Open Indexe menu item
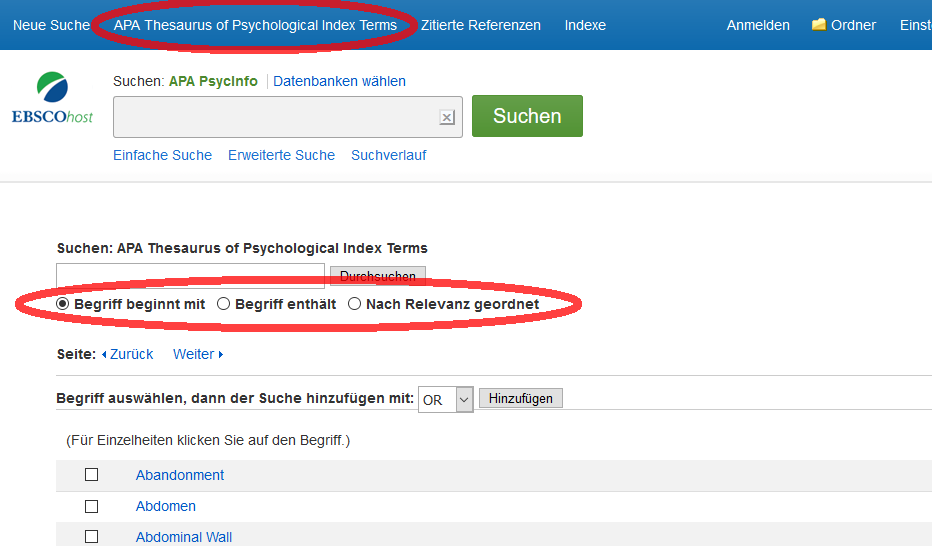Screen dimensions: 932x546 click(585, 25)
